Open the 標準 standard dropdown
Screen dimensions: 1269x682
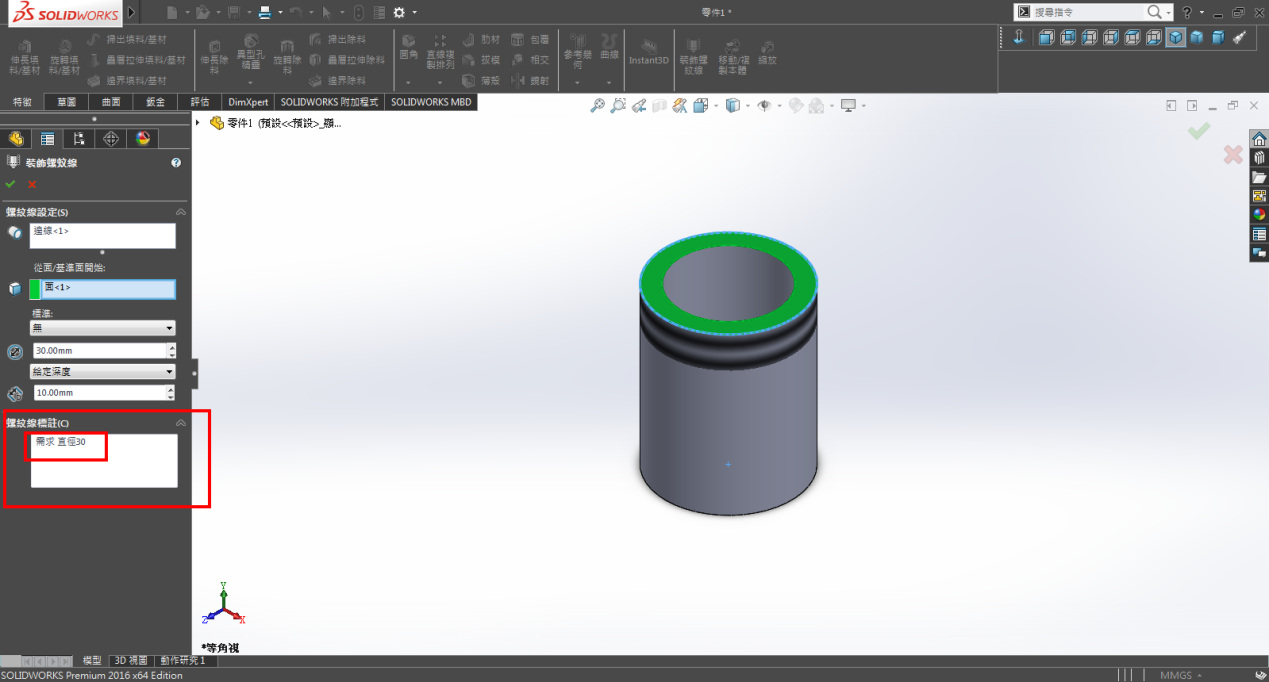coord(103,328)
